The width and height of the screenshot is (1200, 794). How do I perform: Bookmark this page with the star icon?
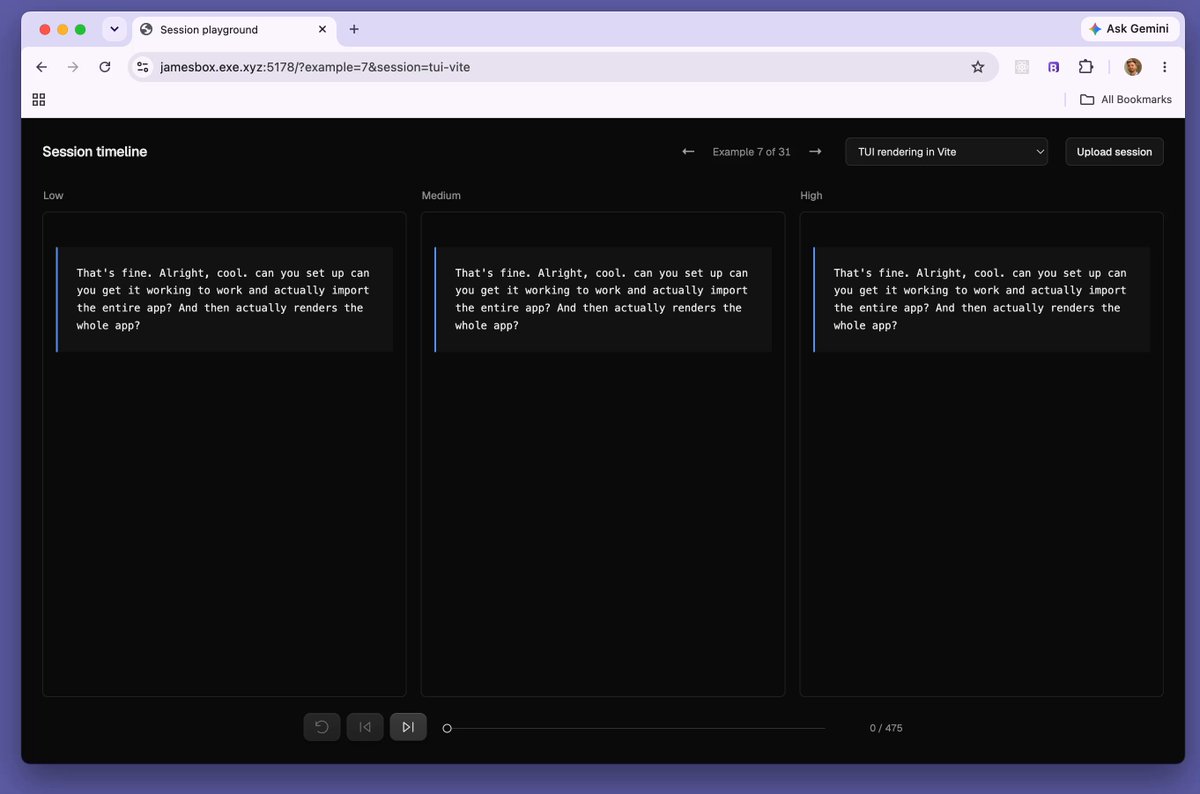tap(978, 67)
